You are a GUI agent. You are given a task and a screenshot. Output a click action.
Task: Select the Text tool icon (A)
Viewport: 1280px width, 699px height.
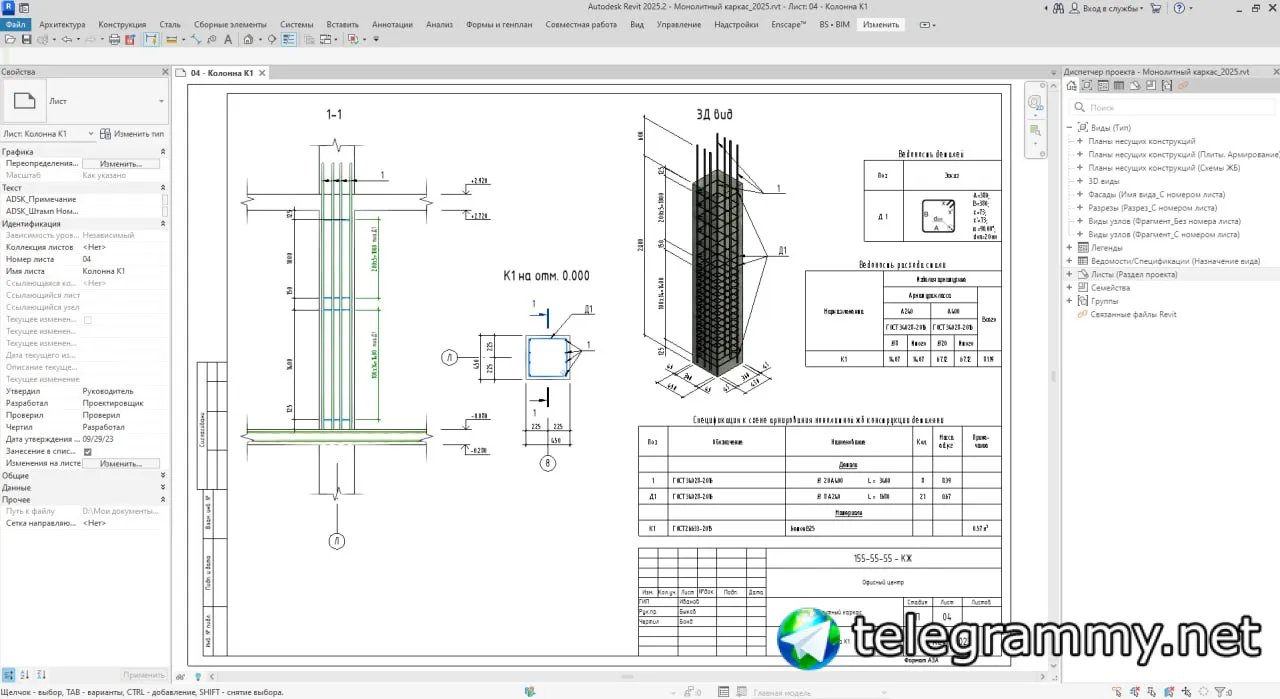pyautogui.click(x=228, y=39)
